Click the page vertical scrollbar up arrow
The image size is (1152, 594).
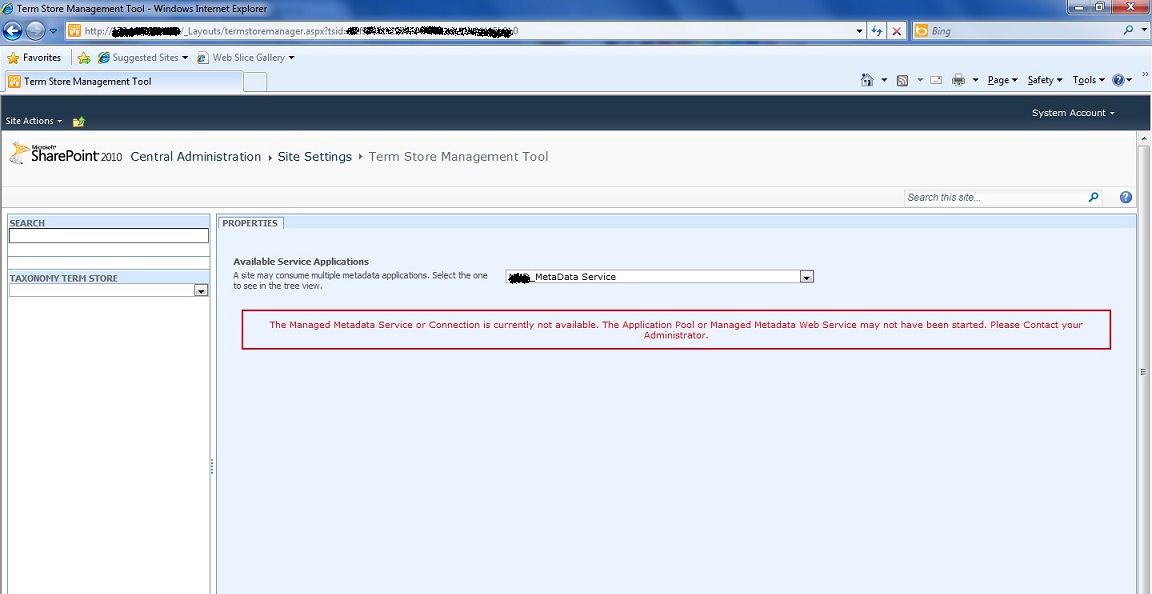[1145, 139]
